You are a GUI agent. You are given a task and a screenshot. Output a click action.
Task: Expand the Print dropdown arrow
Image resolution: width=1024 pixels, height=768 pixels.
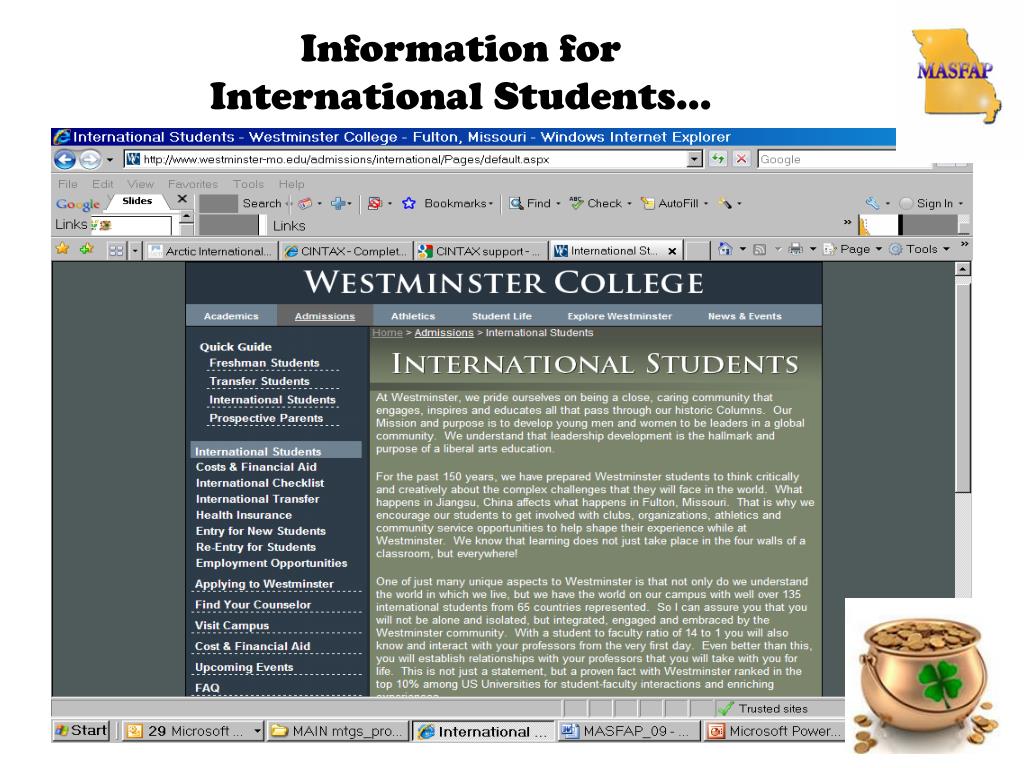pos(812,249)
